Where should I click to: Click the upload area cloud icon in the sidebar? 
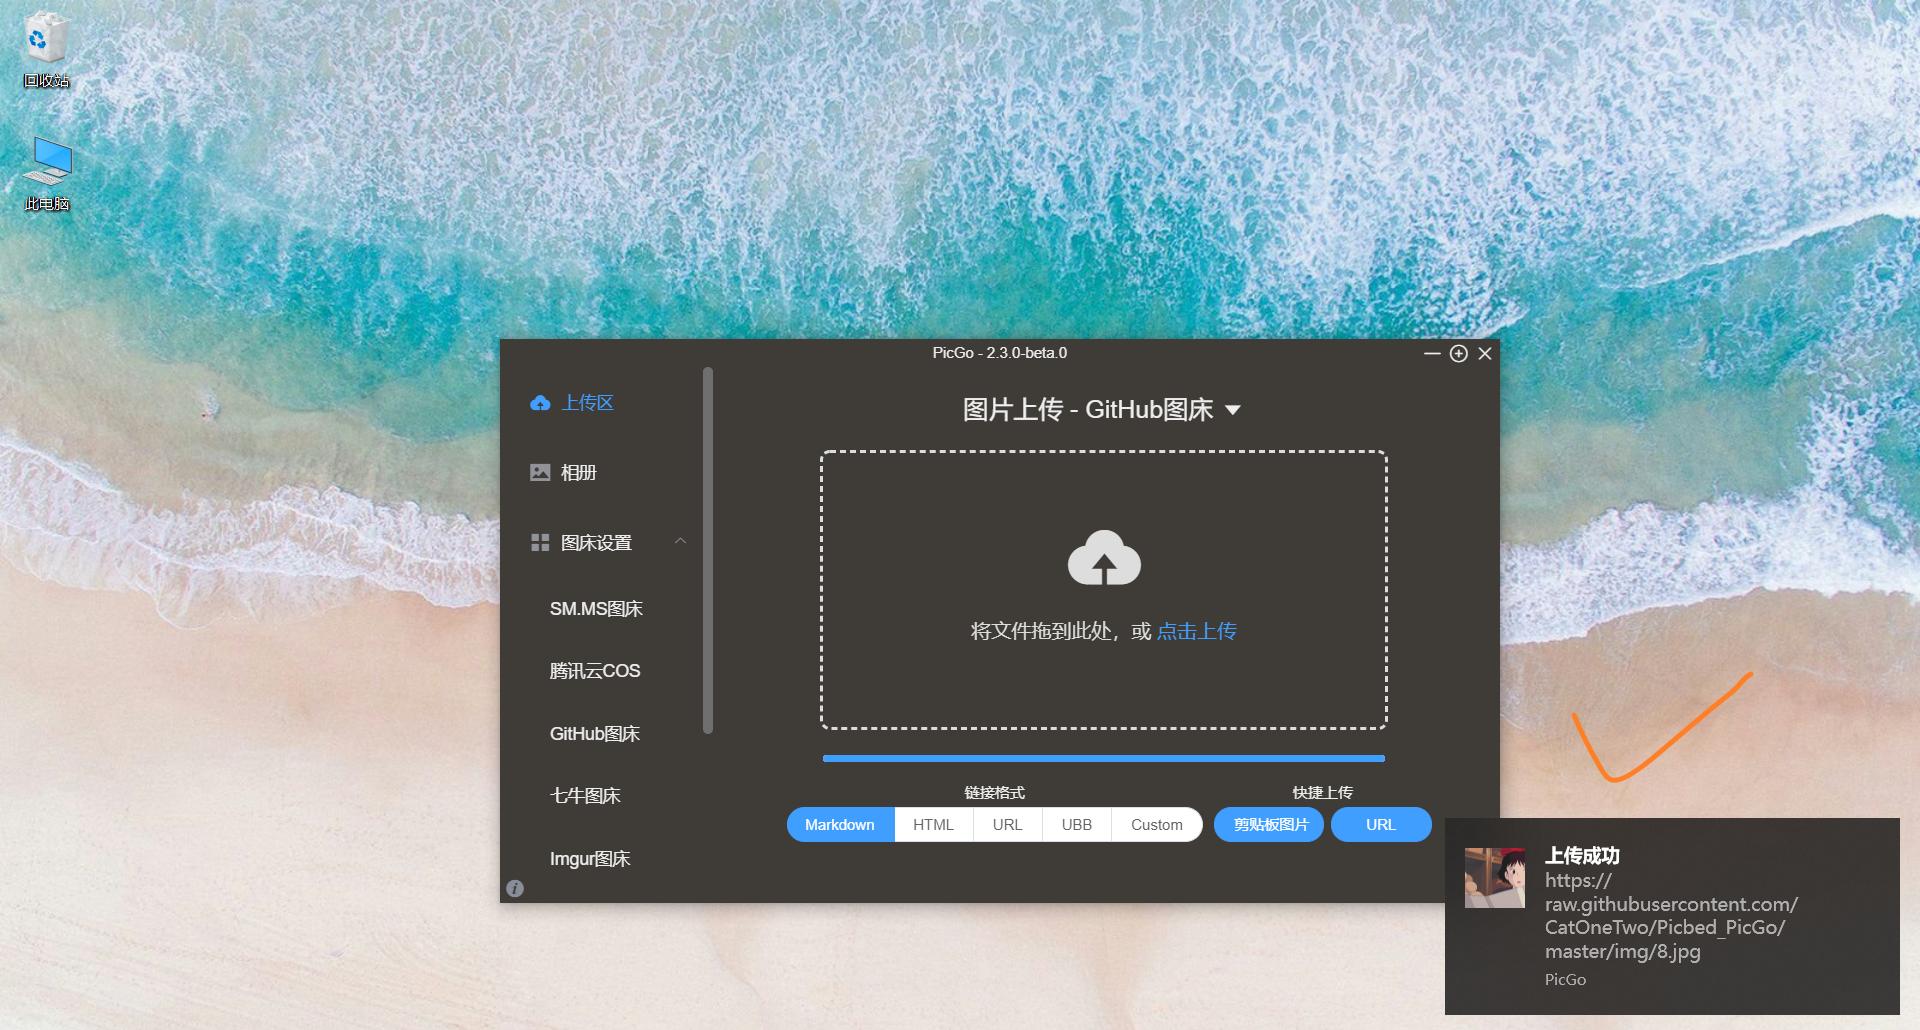(540, 403)
